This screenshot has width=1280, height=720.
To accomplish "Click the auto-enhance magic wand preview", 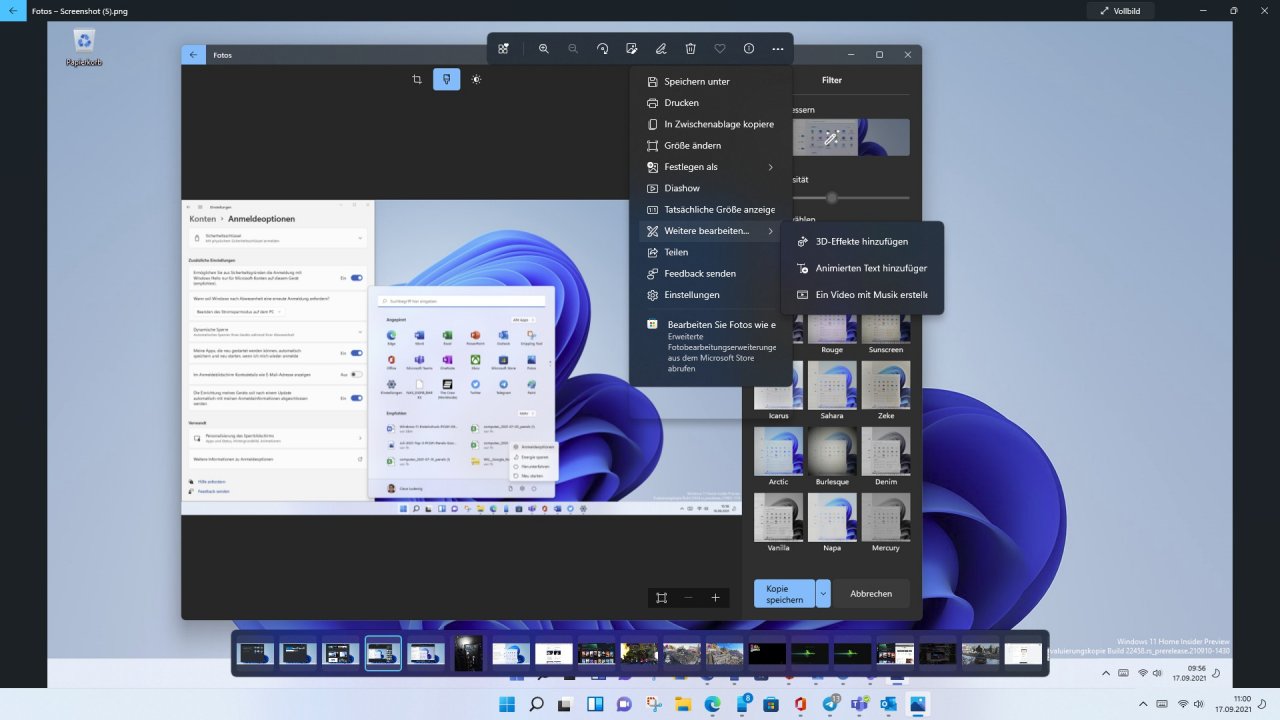I will pos(831,138).
